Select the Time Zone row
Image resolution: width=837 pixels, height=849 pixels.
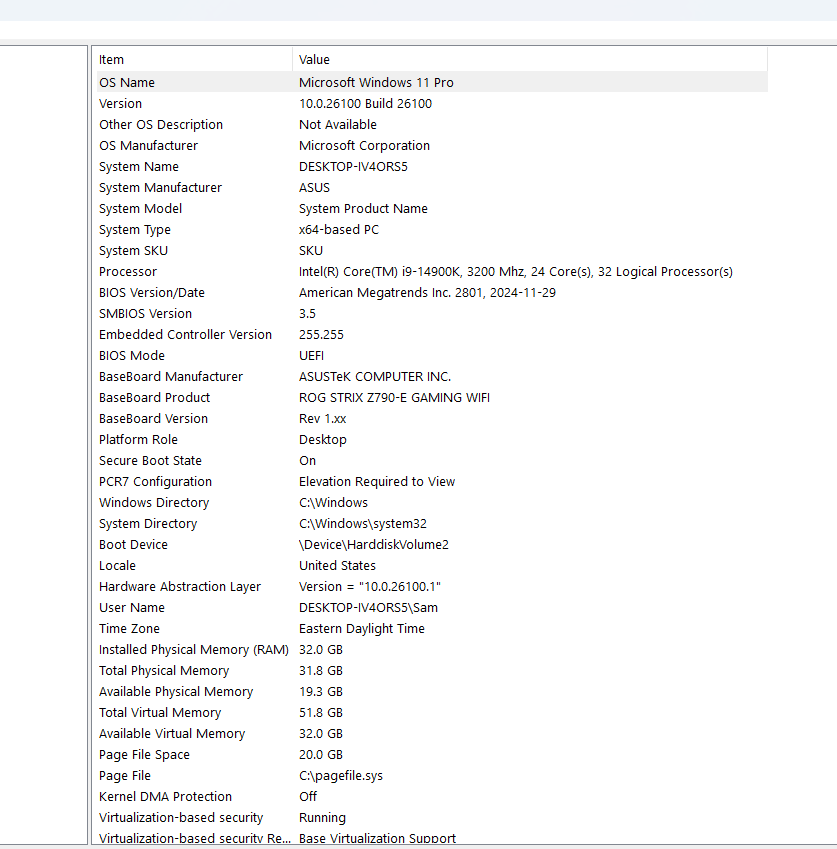pyautogui.click(x=432, y=629)
